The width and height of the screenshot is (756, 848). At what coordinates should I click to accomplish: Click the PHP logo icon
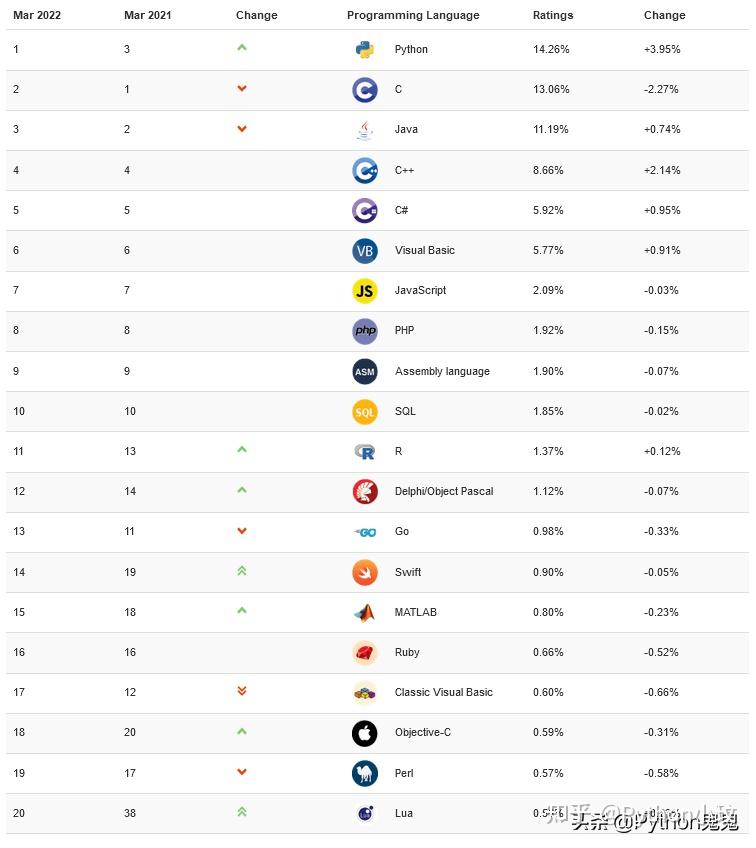(x=365, y=331)
